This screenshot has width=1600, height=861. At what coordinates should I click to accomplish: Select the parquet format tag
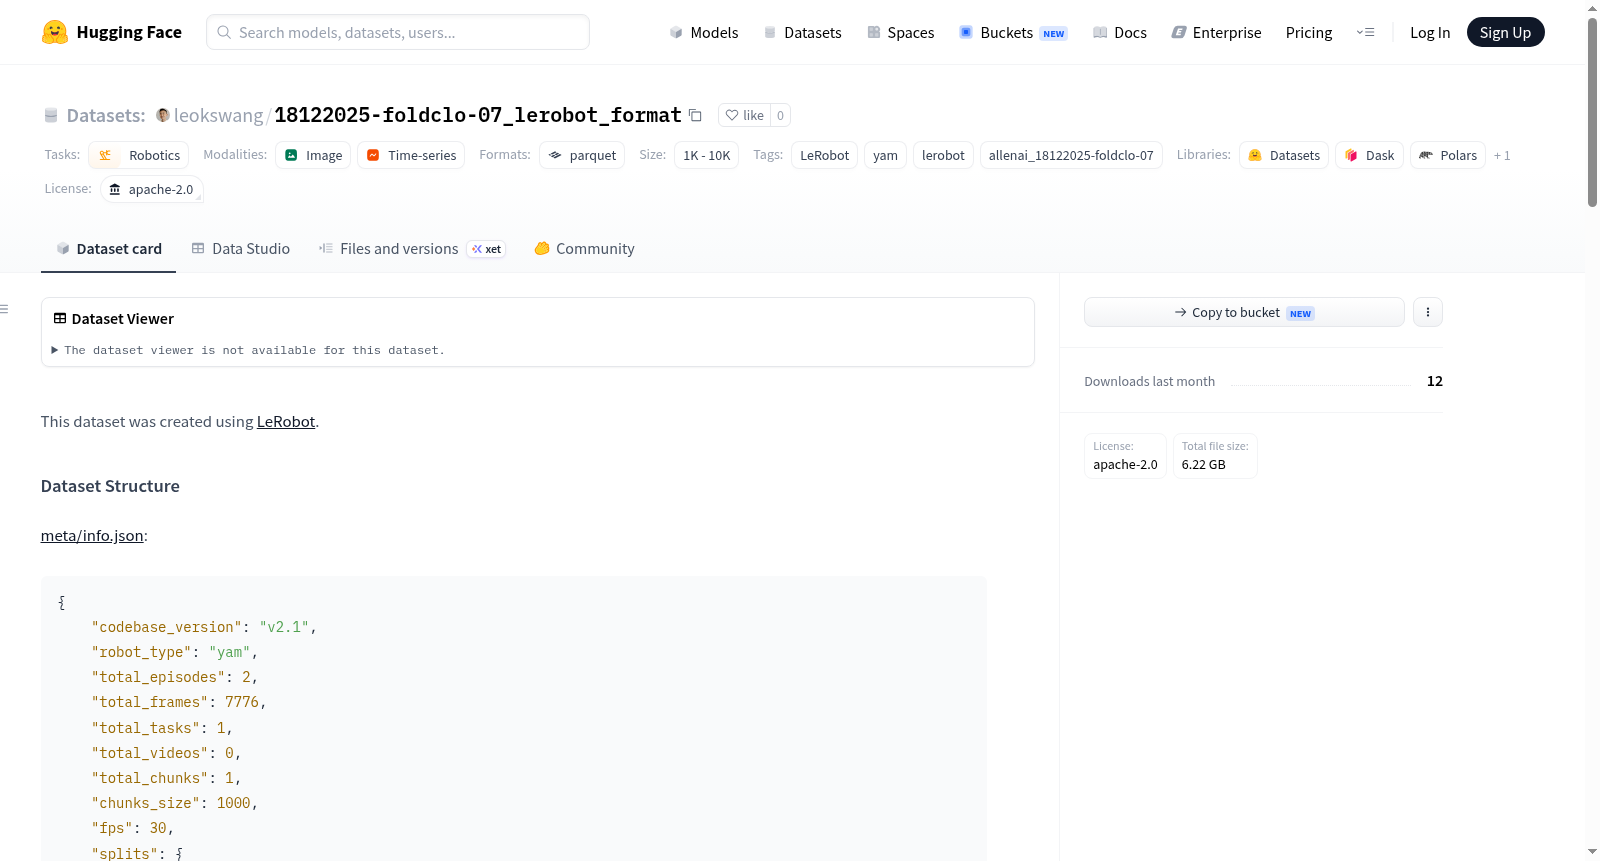(582, 155)
